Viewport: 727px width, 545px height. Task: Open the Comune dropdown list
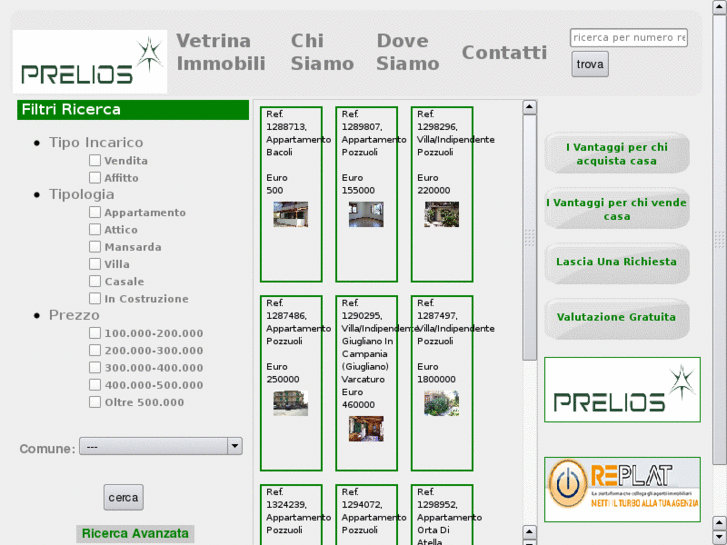point(161,446)
